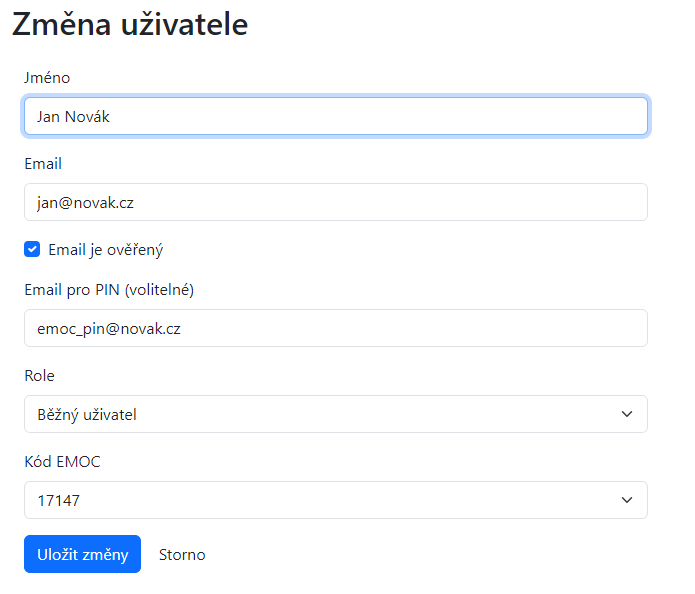The height and width of the screenshot is (594, 695).
Task: Click the chevron arrow of Role select
Action: click(627, 414)
